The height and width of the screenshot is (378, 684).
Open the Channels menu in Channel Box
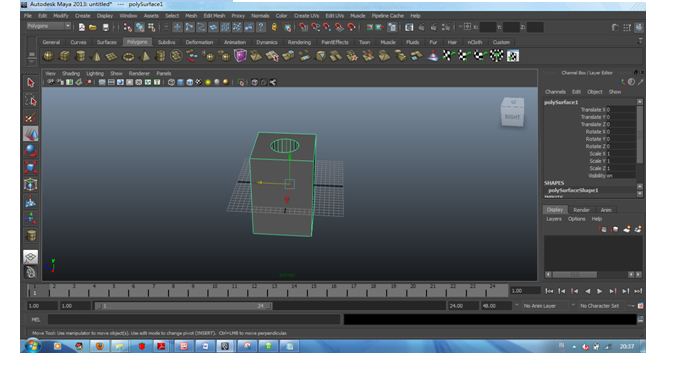(555, 92)
